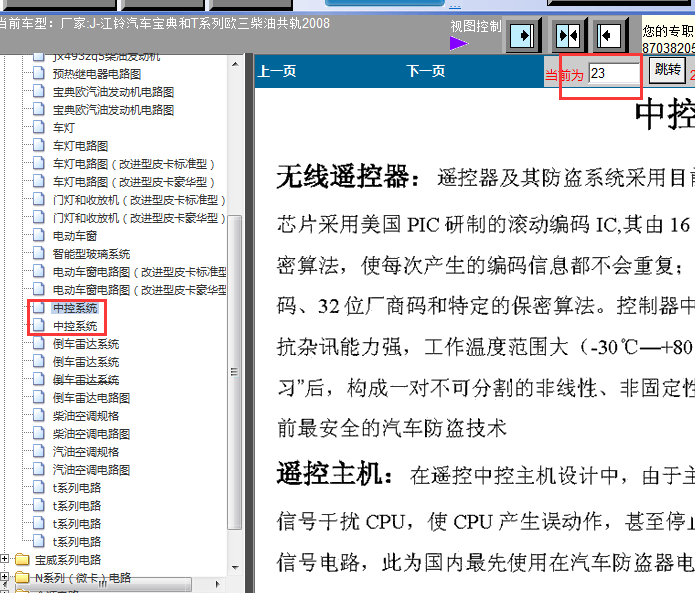
Task: Click the center-split view control icon
Action: point(569,35)
